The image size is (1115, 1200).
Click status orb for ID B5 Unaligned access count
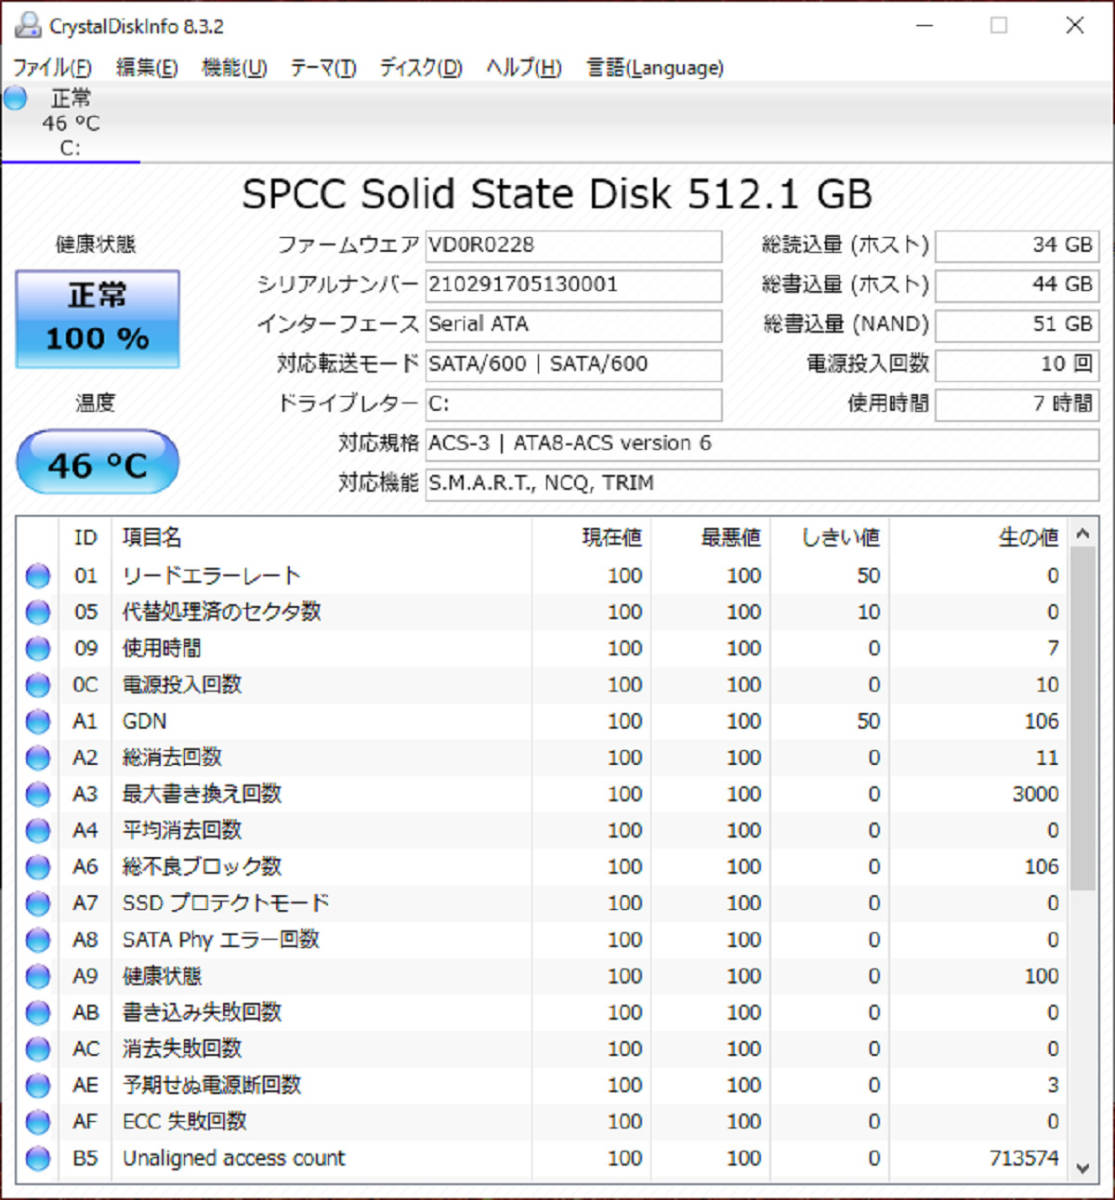coord(38,1159)
